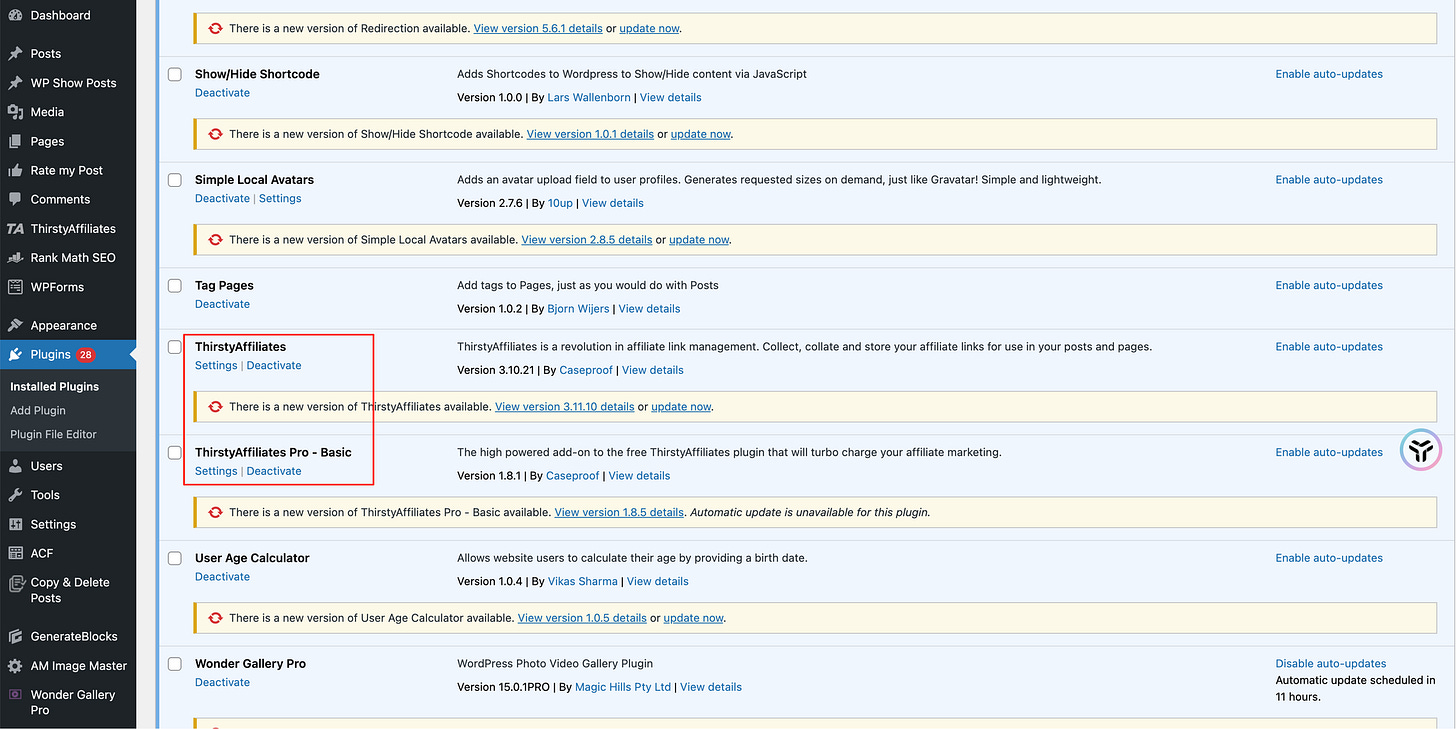The image size is (1456, 729).
Task: Click the Rate my Post thumbs-up icon
Action: [x=15, y=170]
